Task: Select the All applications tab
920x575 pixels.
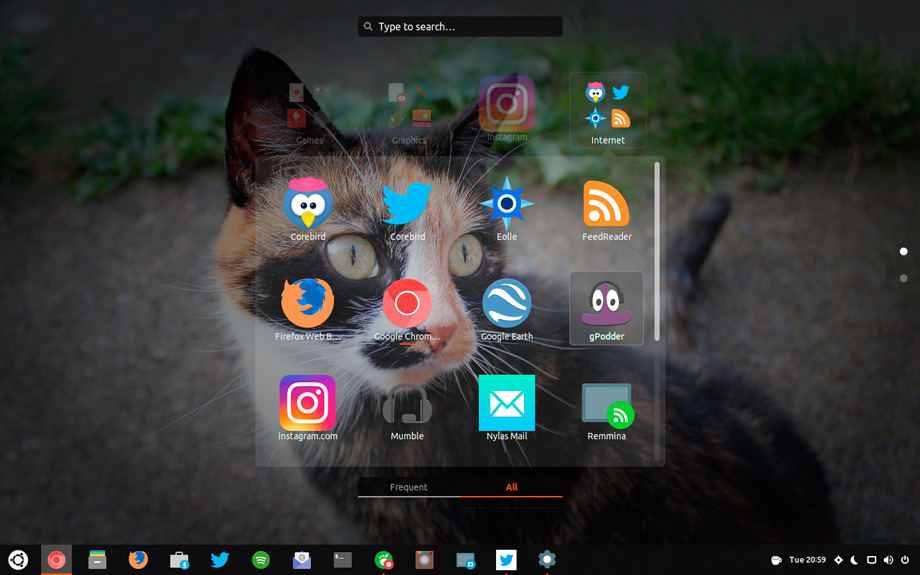Action: point(511,487)
